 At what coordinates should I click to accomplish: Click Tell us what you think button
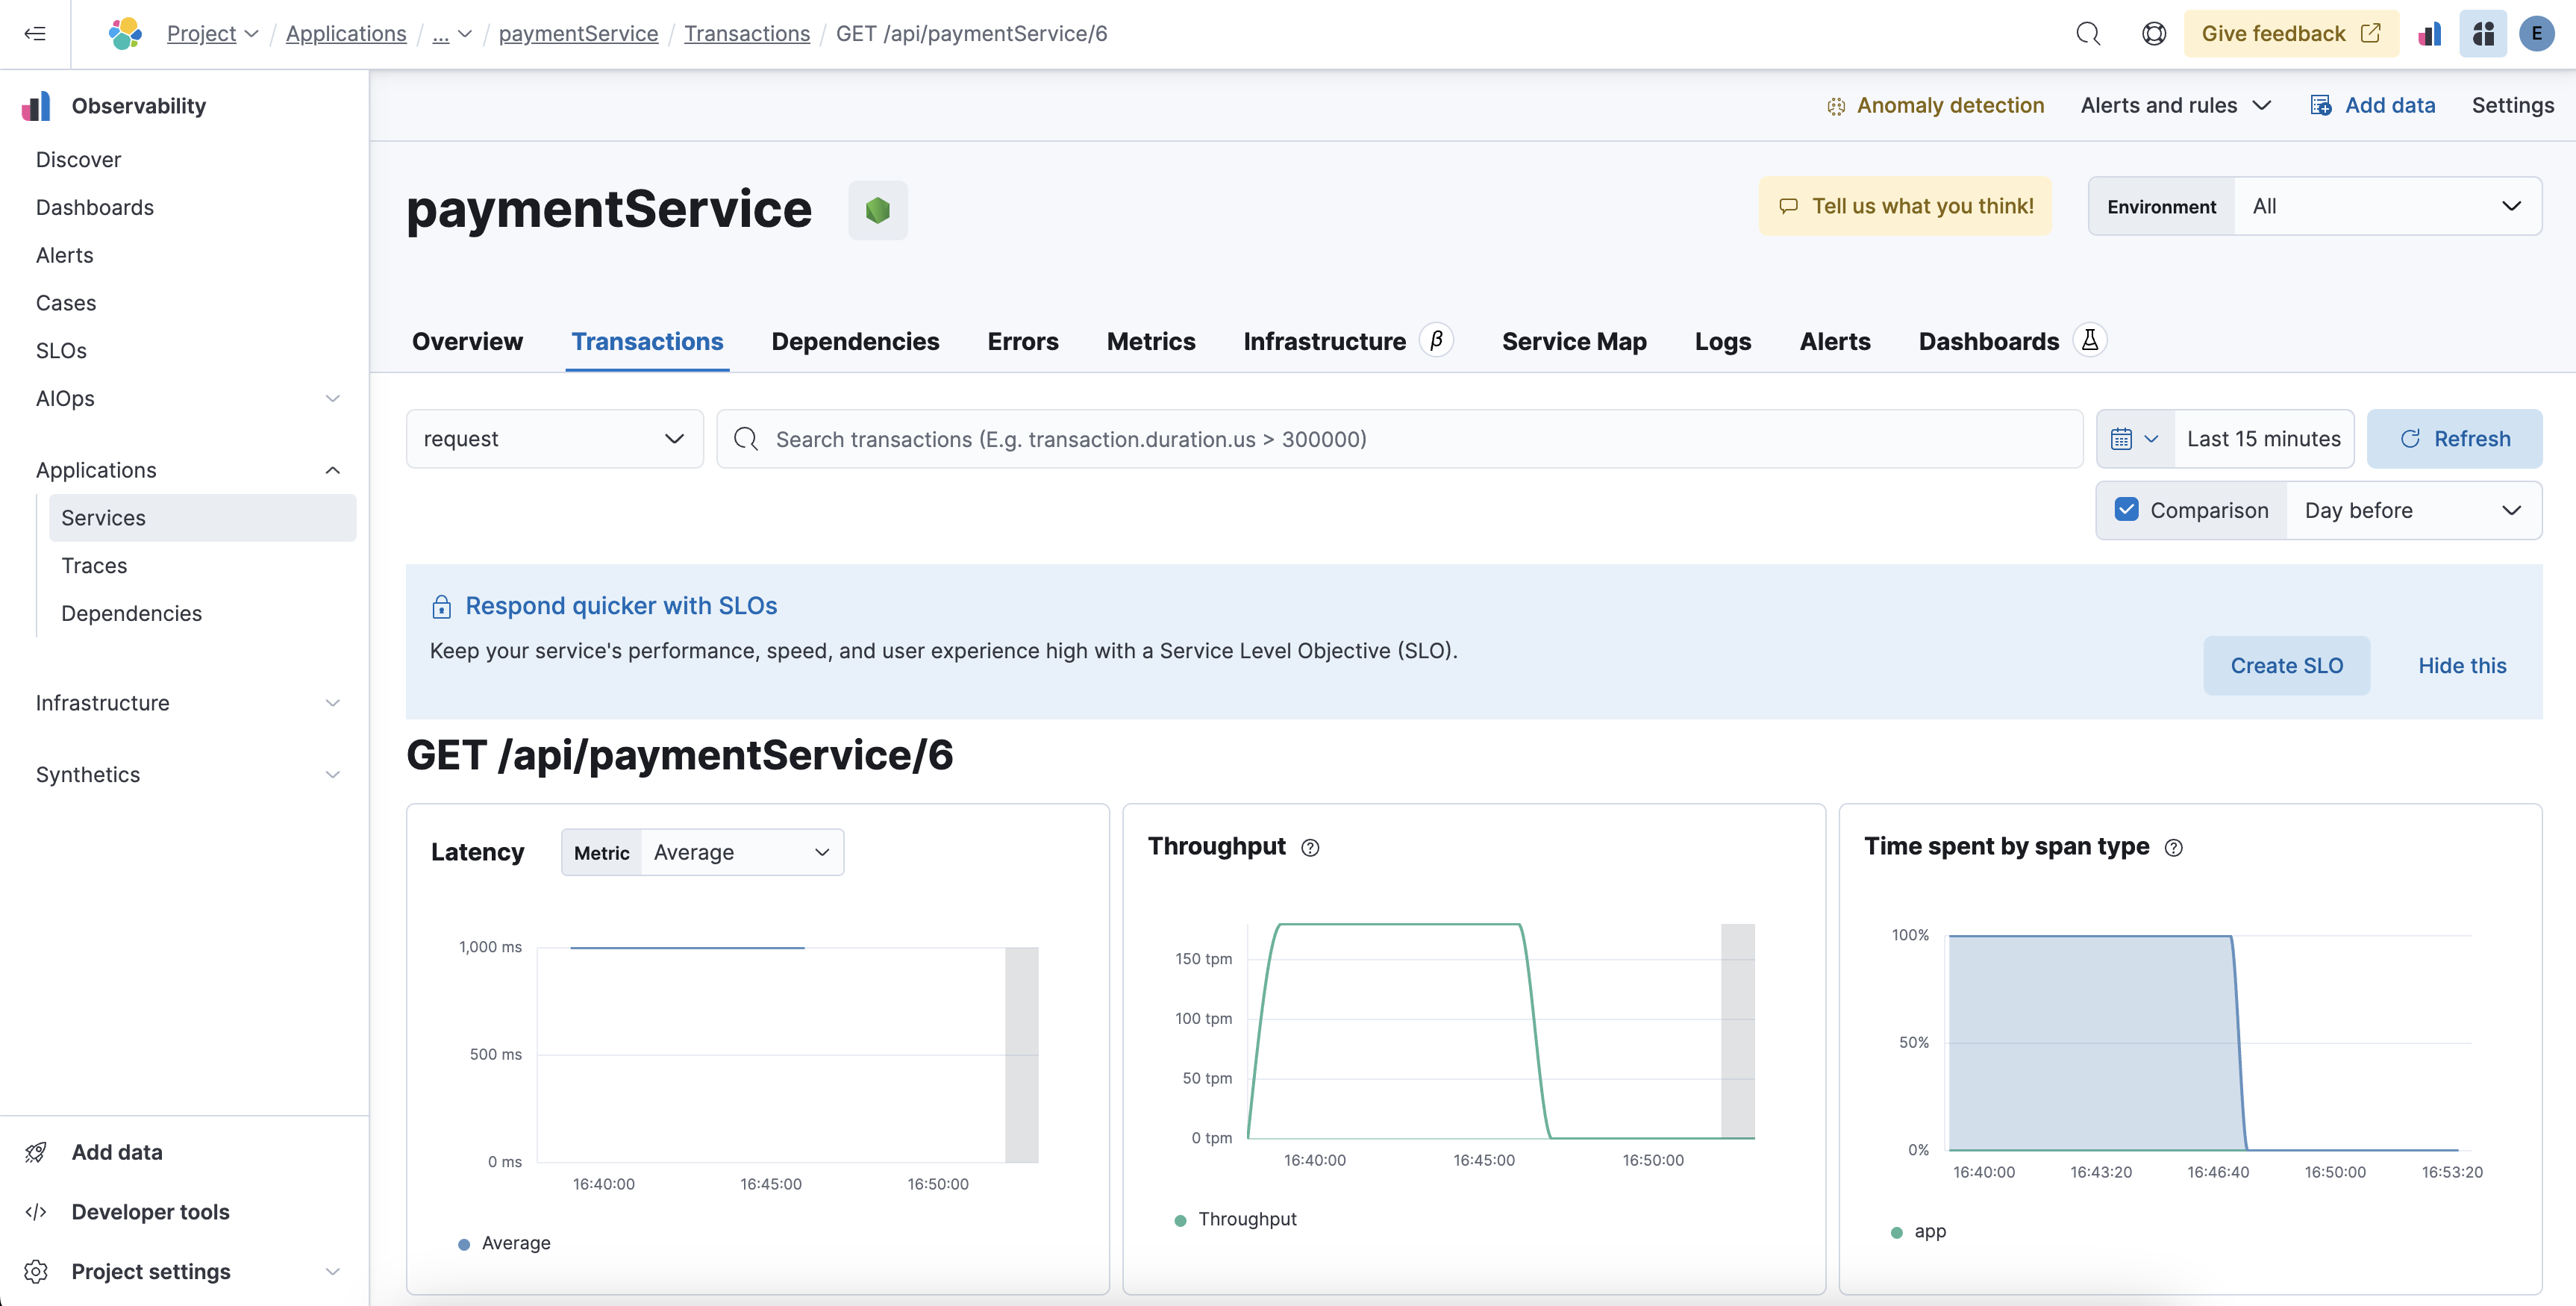[x=1905, y=206]
